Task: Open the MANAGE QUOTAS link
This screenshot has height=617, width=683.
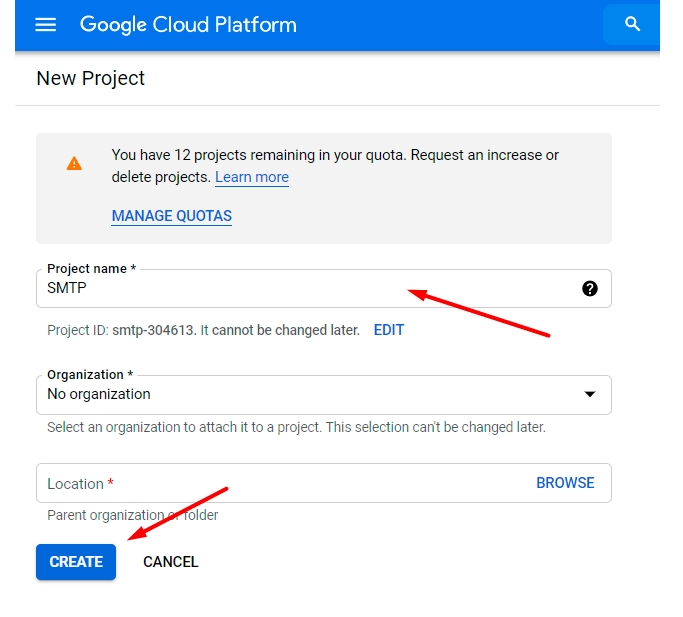Action: click(171, 216)
